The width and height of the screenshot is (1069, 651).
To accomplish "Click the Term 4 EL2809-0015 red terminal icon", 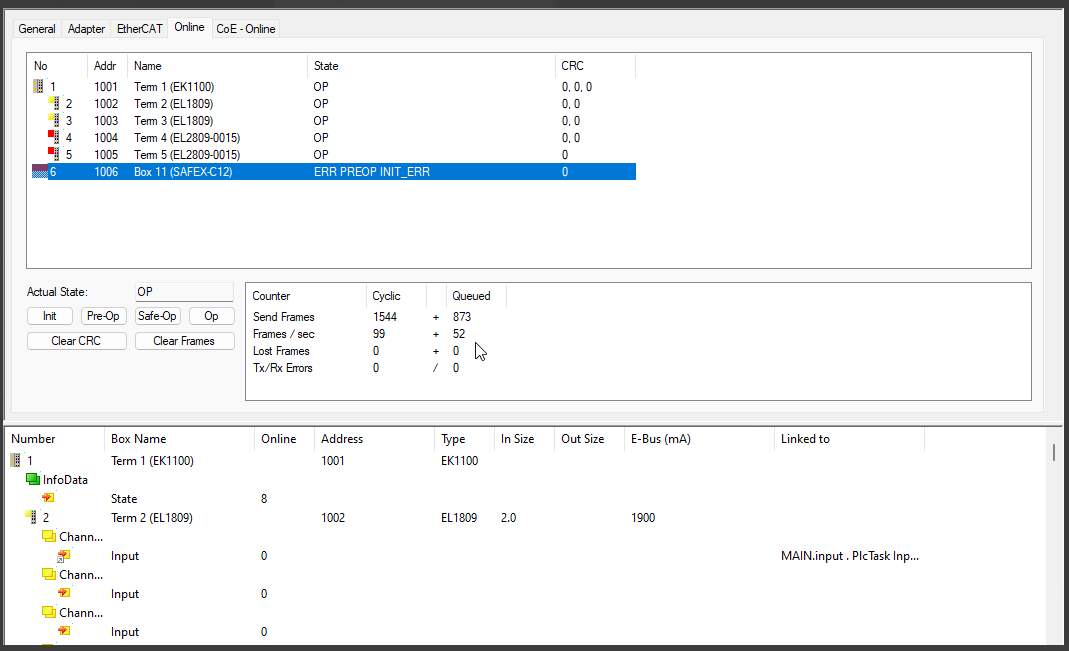I will point(54,138).
